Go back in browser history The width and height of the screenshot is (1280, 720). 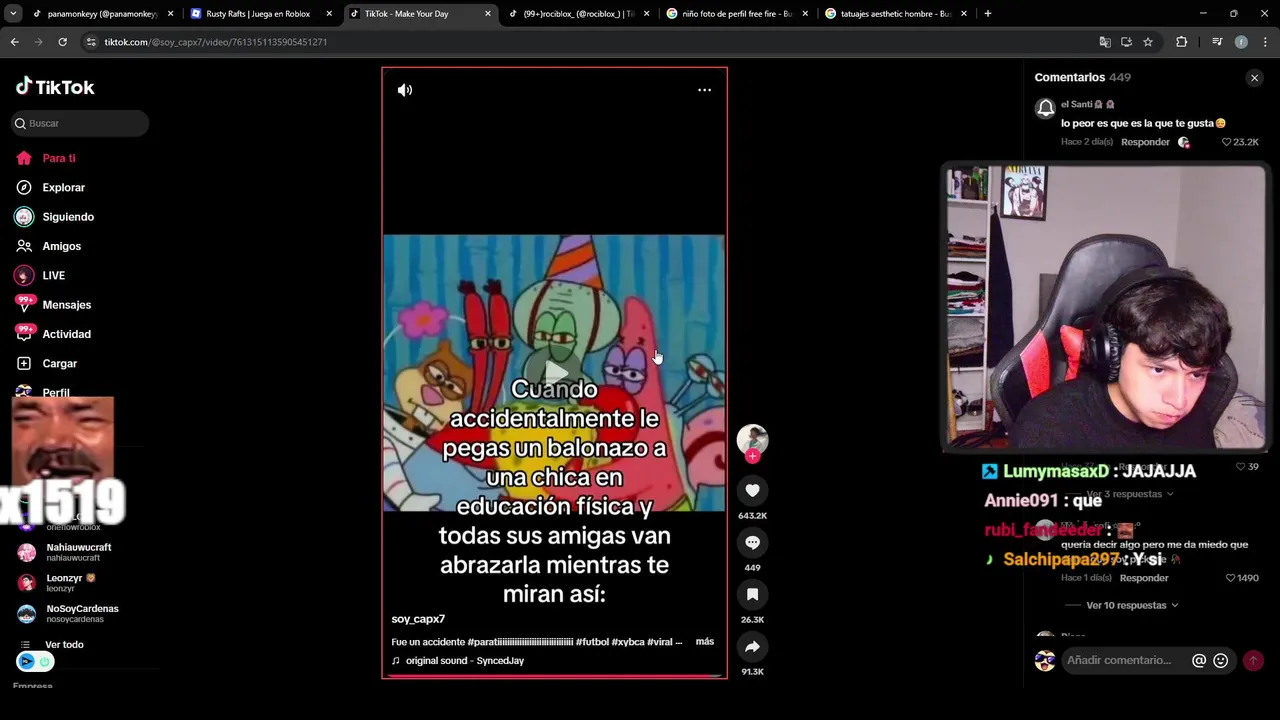pyautogui.click(x=14, y=42)
